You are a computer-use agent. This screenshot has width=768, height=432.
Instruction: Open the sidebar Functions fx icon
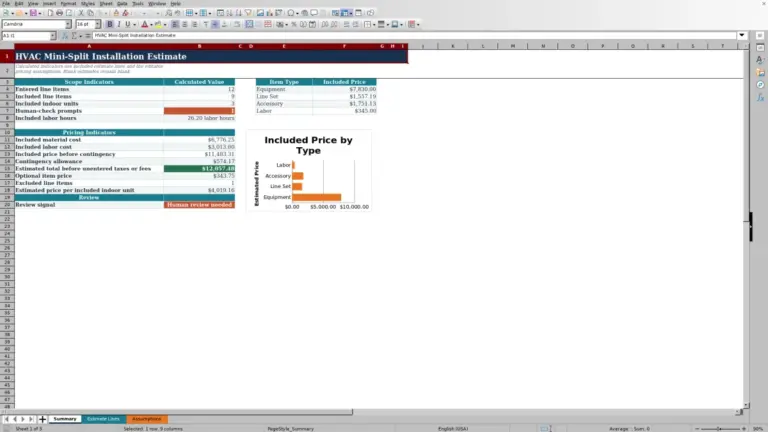pyautogui.click(x=760, y=98)
